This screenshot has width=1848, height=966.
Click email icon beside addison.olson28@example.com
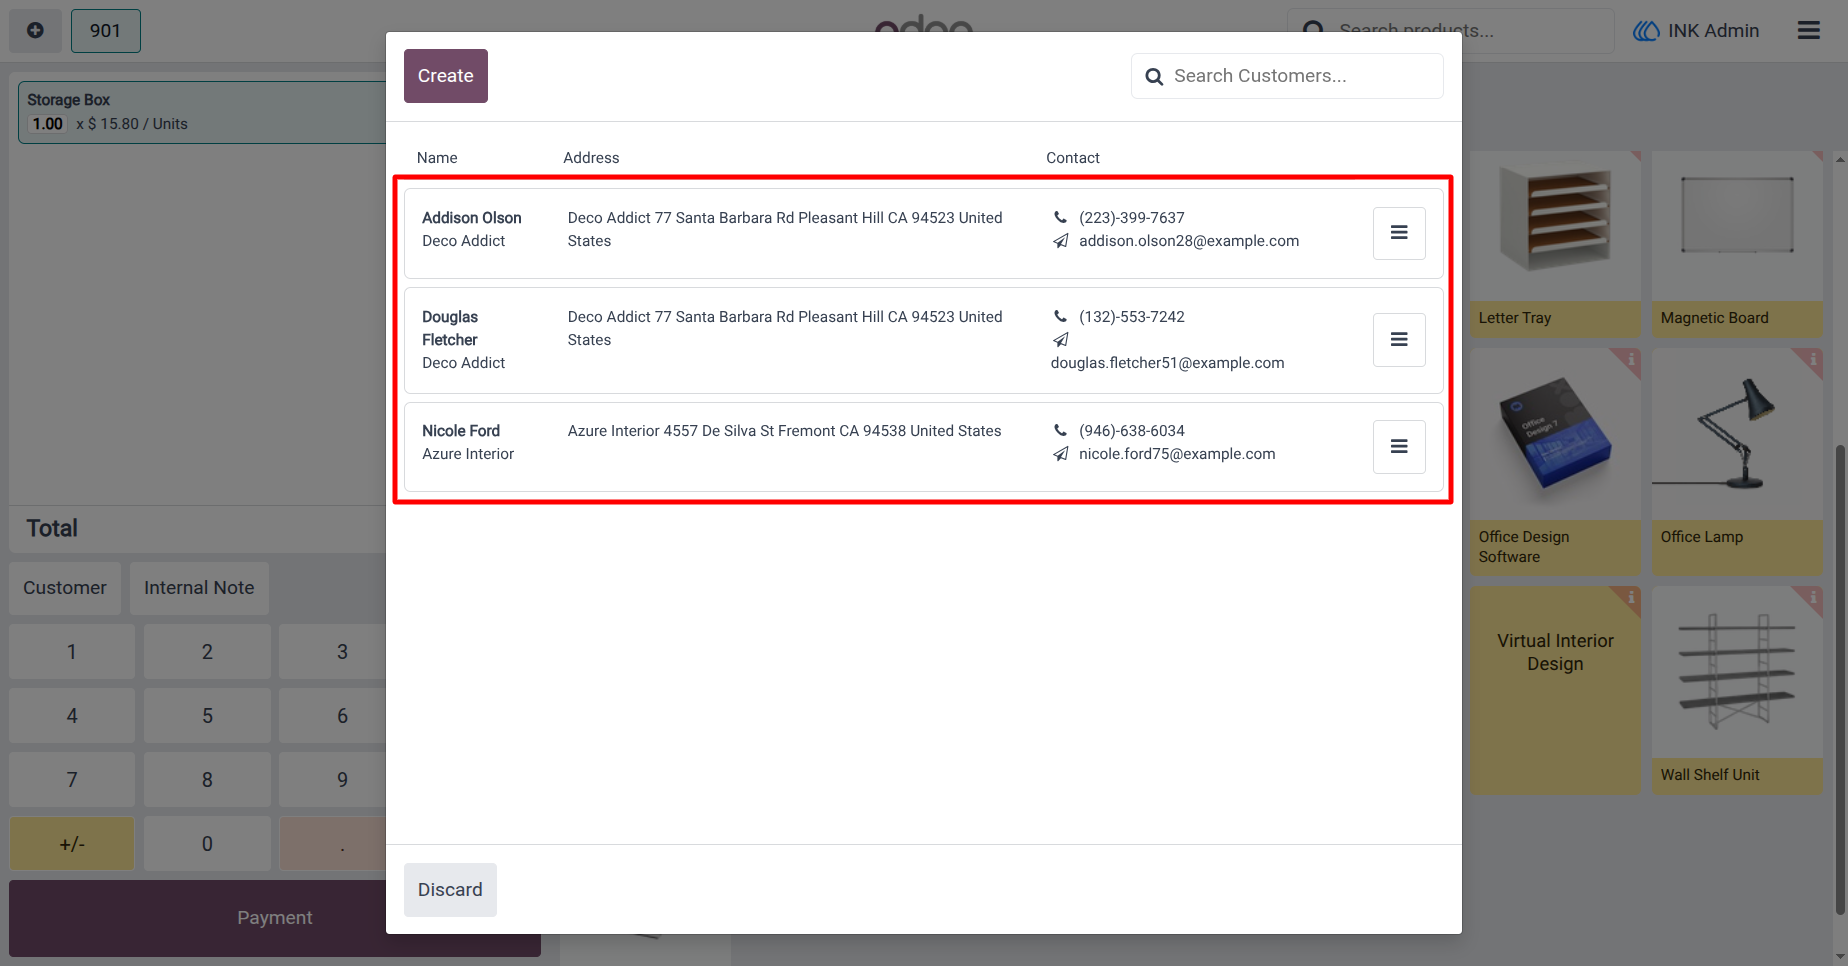click(x=1061, y=241)
